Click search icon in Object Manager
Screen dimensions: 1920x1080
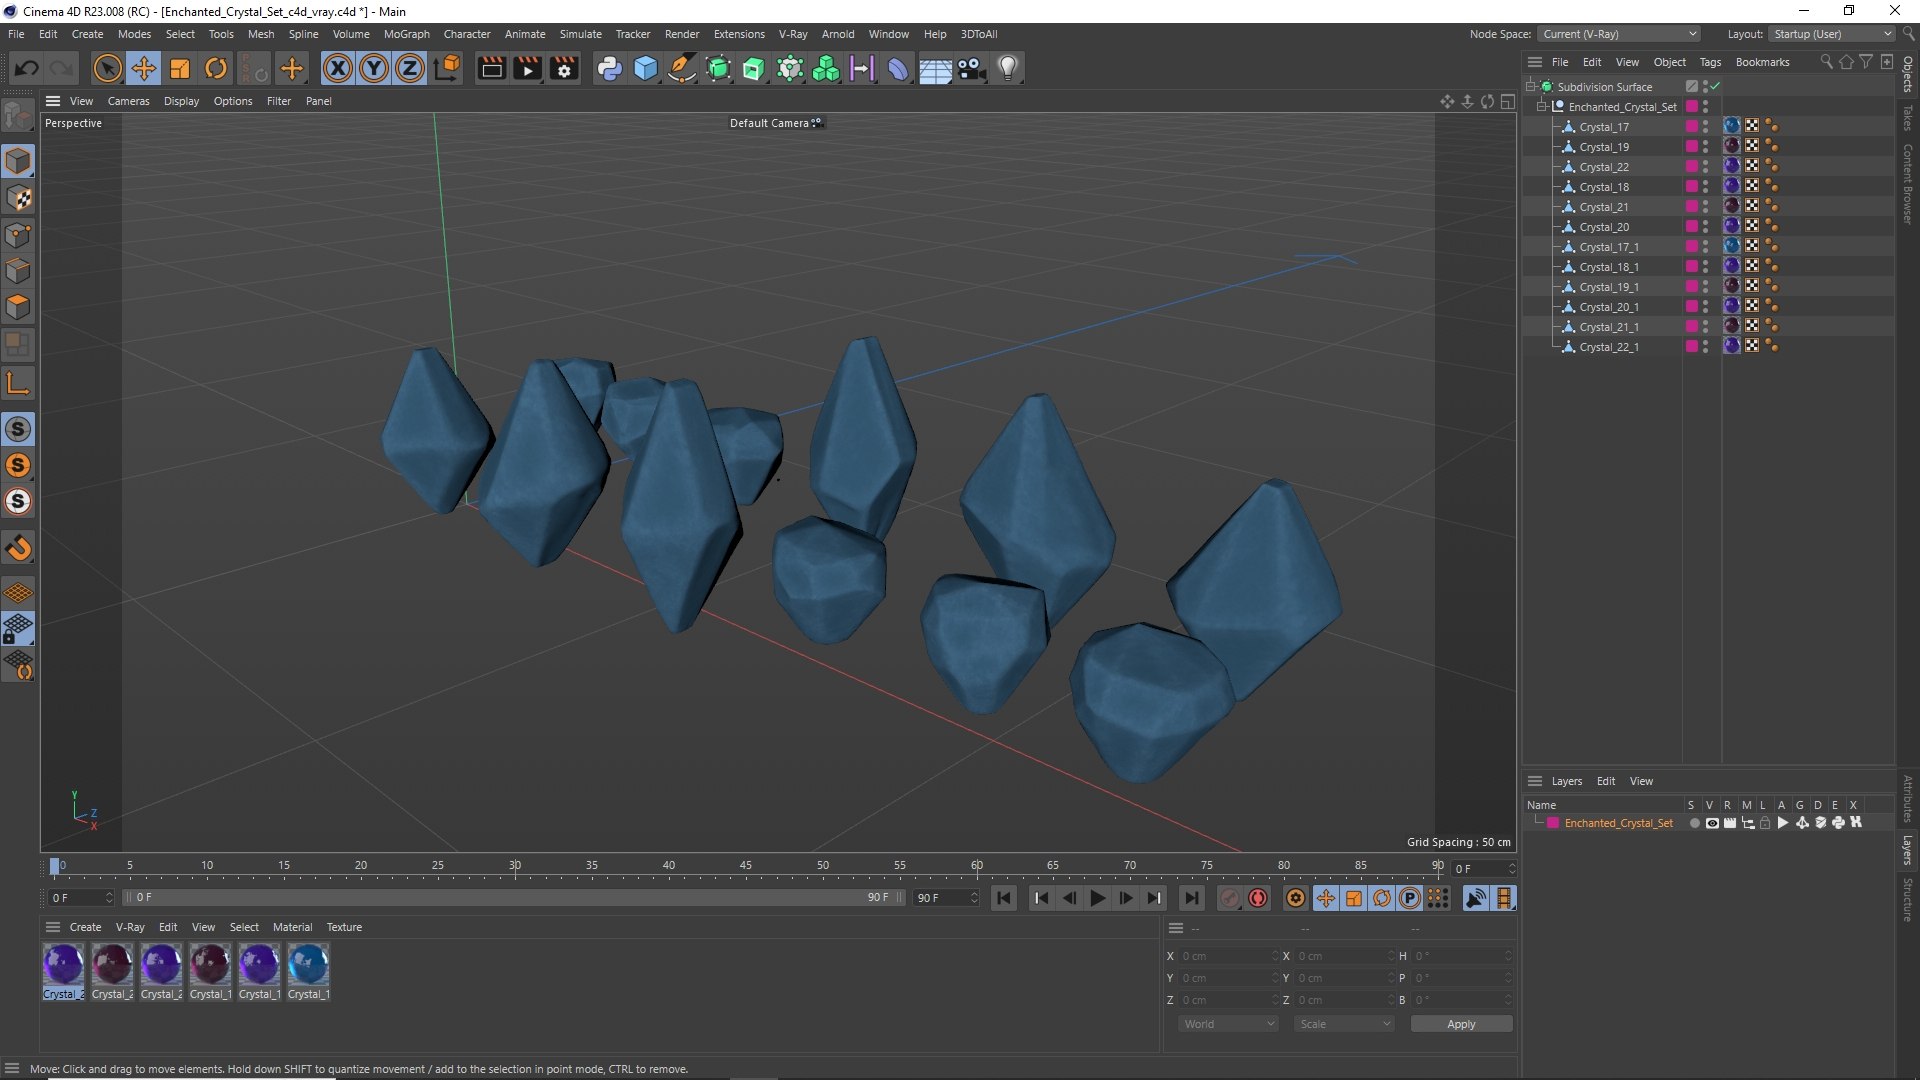(x=1827, y=62)
